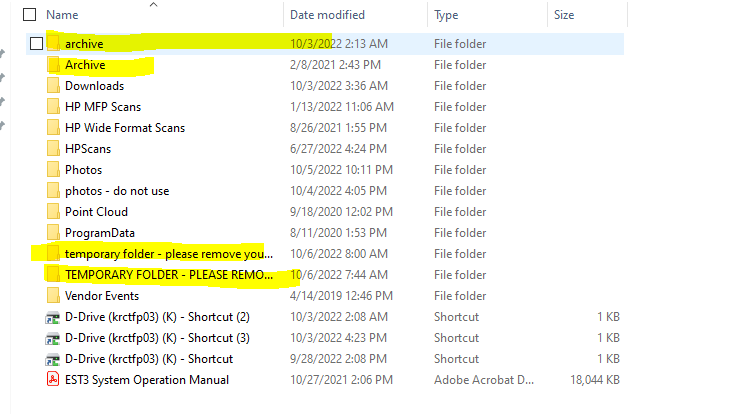The height and width of the screenshot is (414, 736).
Task: Click the D-Drive Shortcut (2) icon
Action: point(54,317)
